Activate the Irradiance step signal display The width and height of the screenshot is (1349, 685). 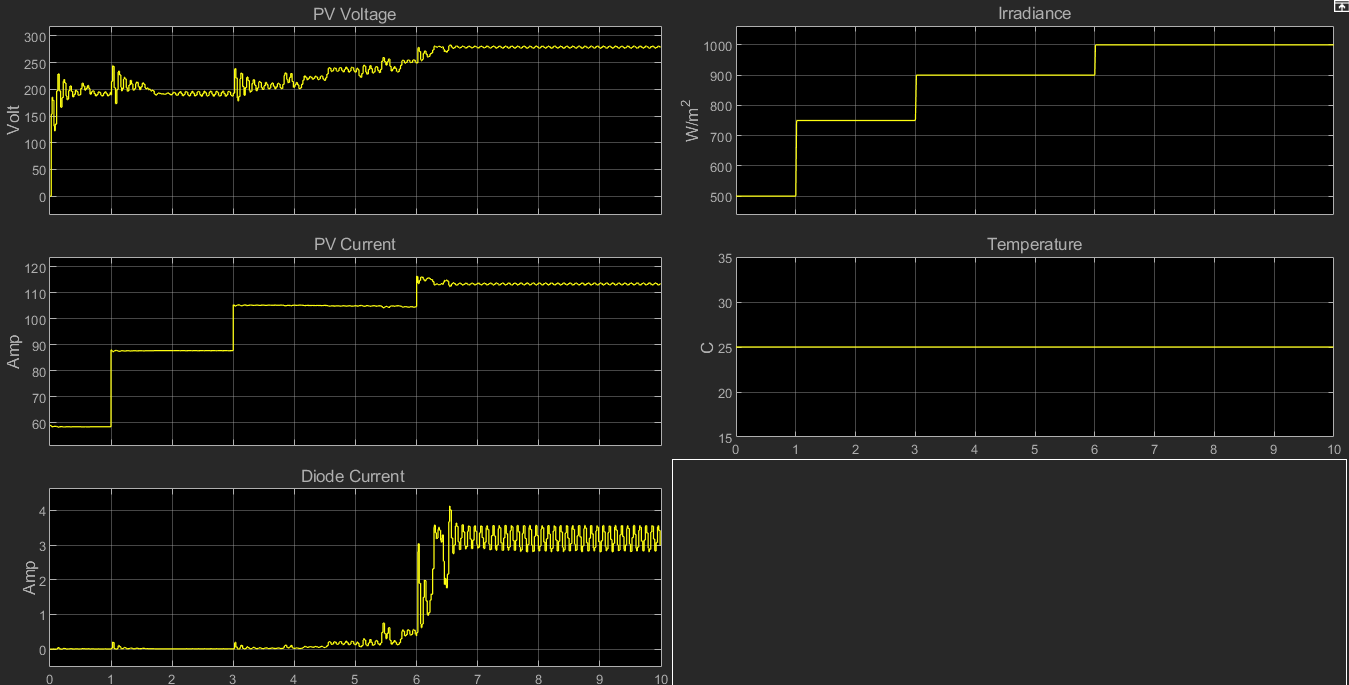coord(1034,121)
